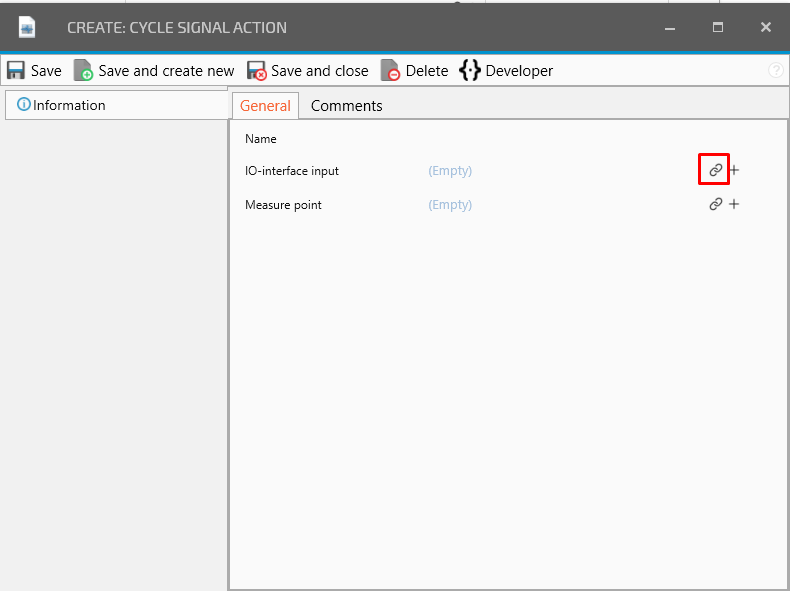Close the Create Cycle Signal Action window
The height and width of the screenshot is (591, 790).
(x=765, y=28)
